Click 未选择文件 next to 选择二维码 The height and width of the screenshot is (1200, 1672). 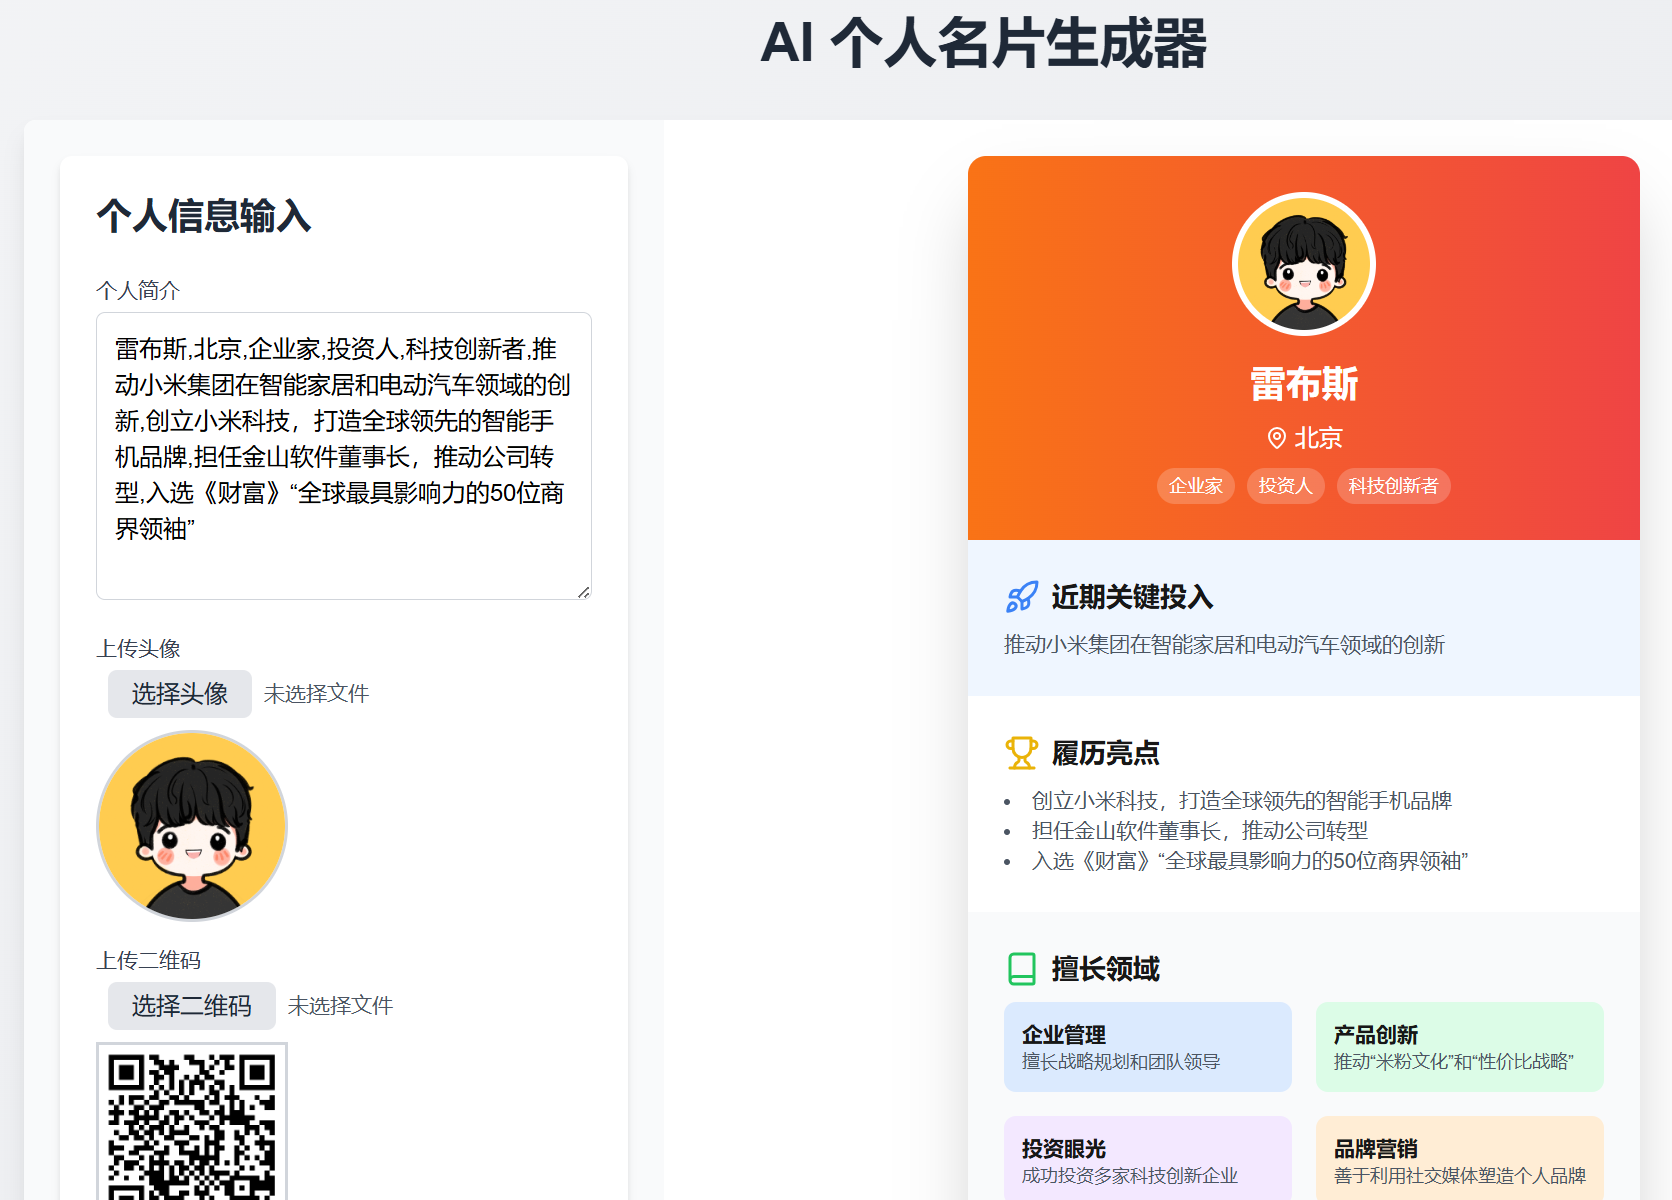(340, 1006)
